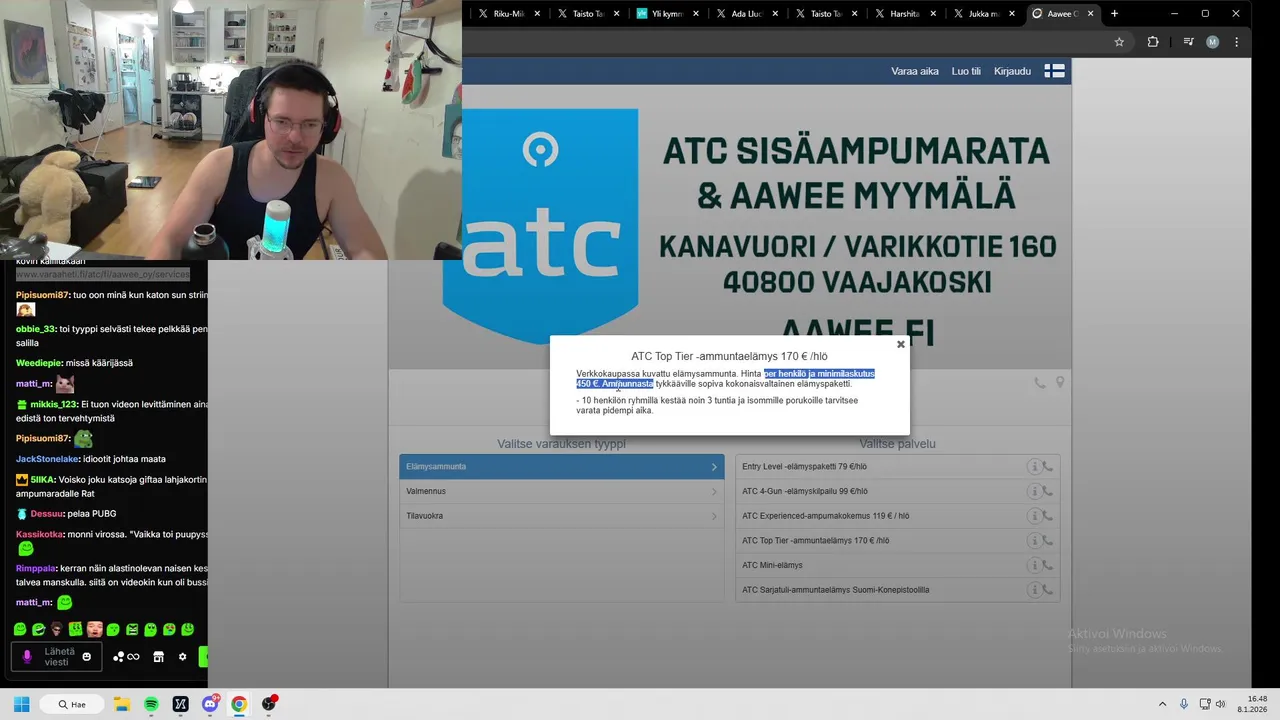Expand the Valmennus booking type

tap(562, 491)
